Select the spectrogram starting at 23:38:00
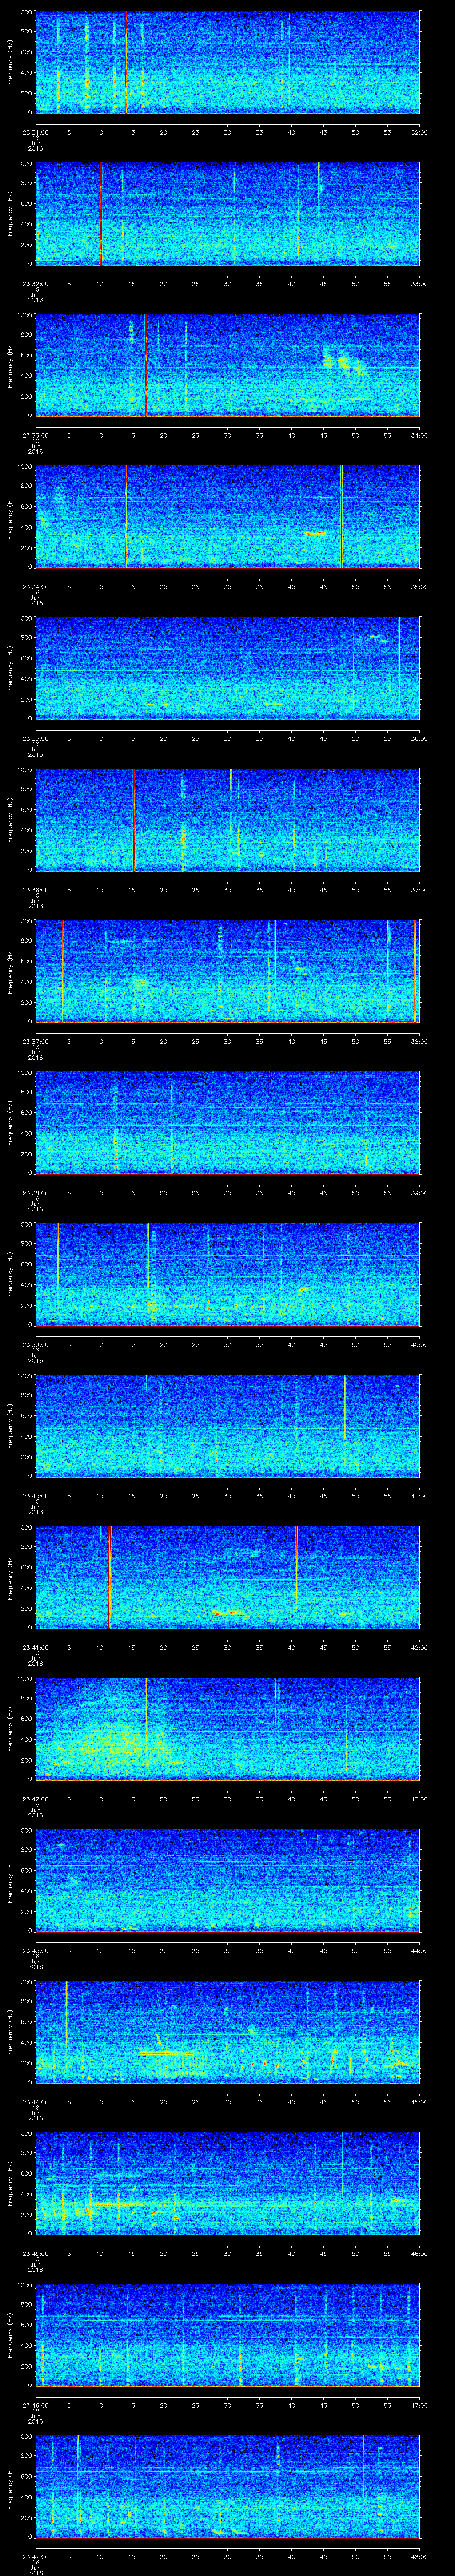455x2576 pixels. pos(228,1122)
